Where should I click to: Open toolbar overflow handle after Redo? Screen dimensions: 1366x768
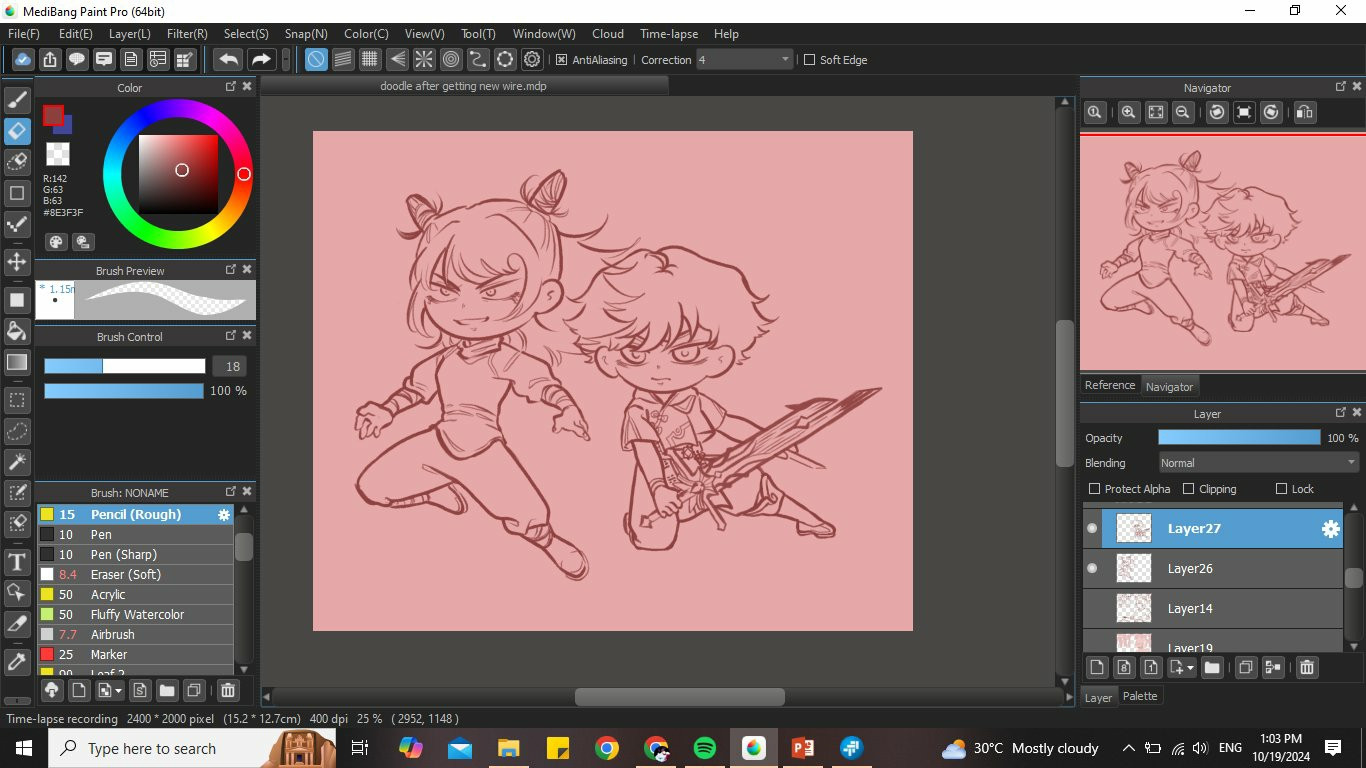click(x=286, y=60)
